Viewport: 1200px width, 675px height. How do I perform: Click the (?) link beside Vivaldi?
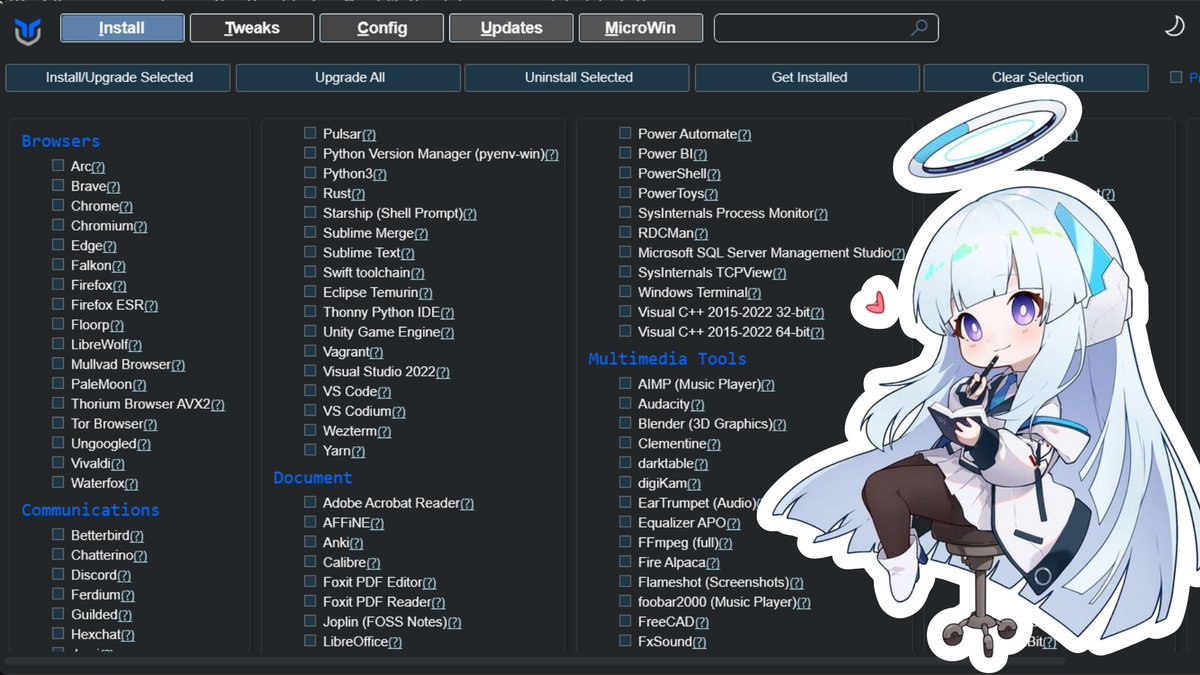[x=117, y=464]
